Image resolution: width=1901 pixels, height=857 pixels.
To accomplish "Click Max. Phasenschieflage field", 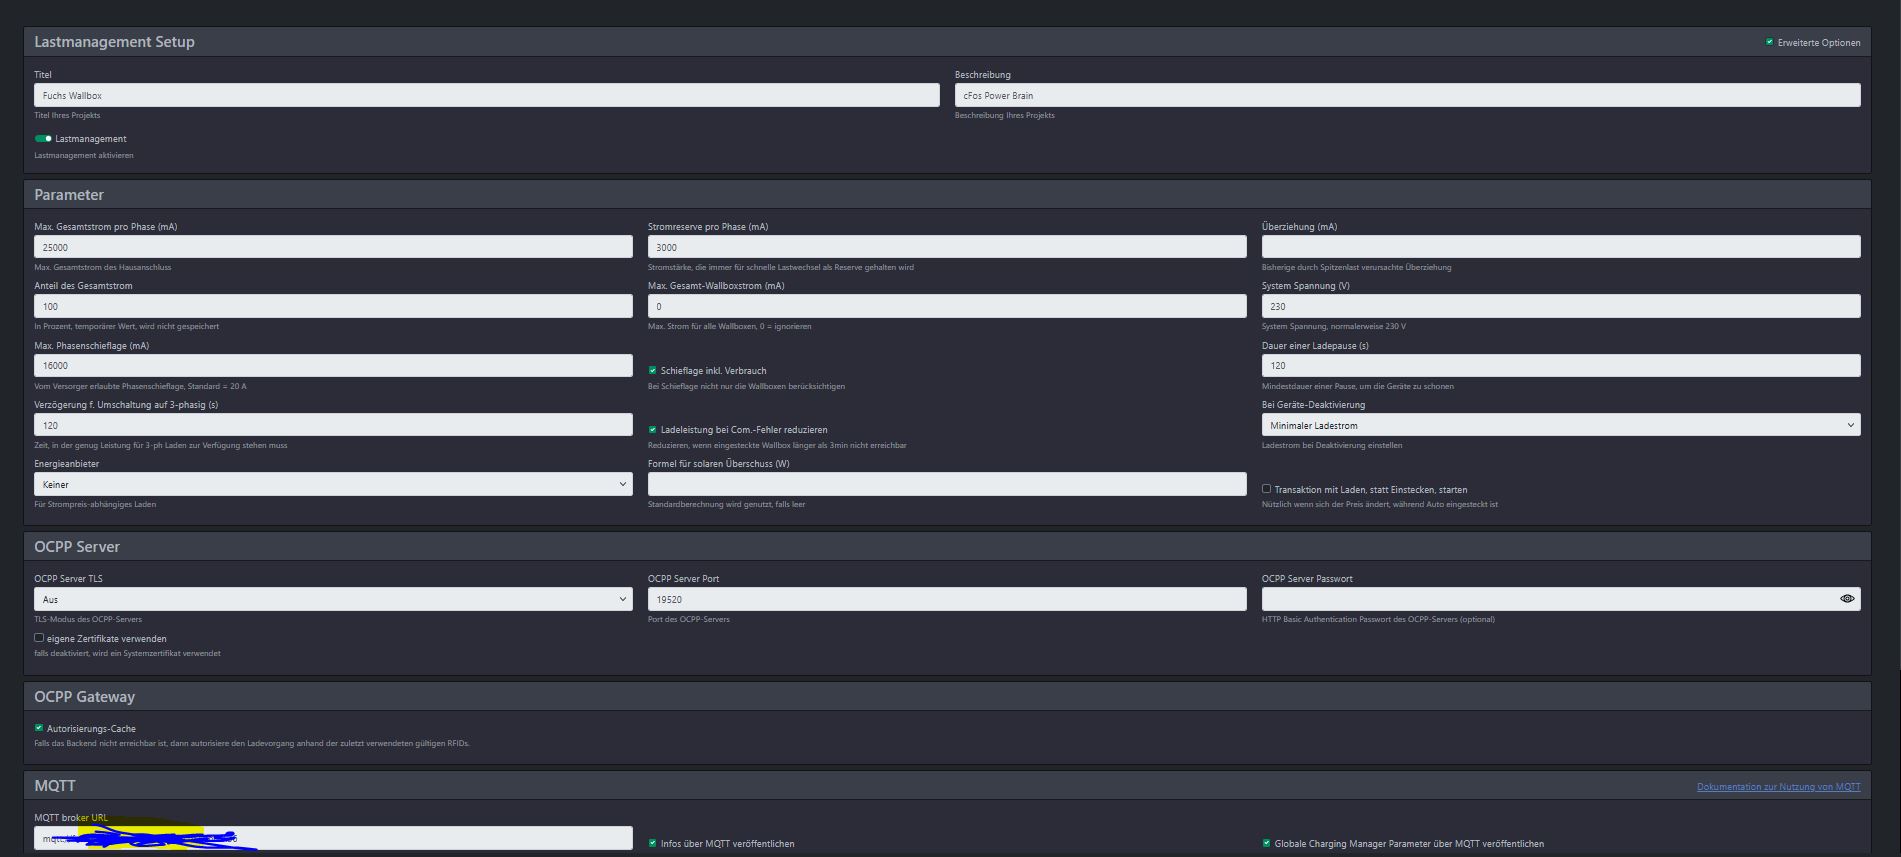I will coord(333,365).
